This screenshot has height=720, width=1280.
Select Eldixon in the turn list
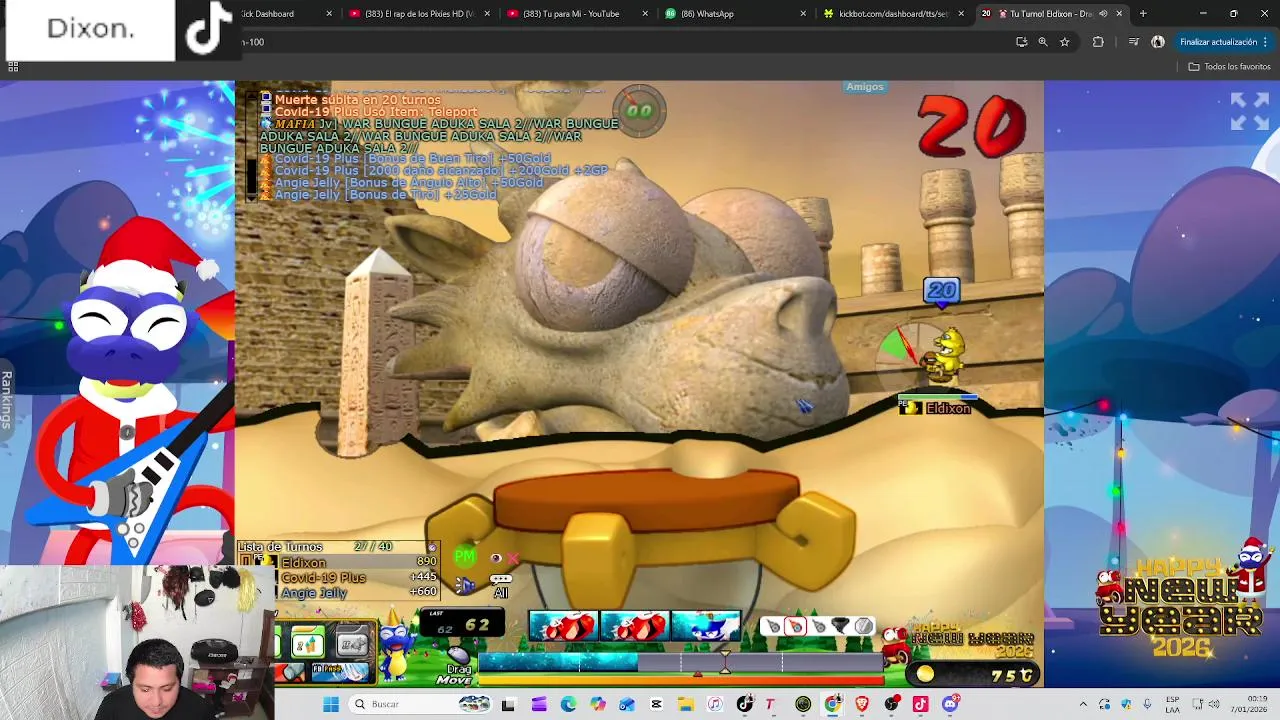[339, 563]
